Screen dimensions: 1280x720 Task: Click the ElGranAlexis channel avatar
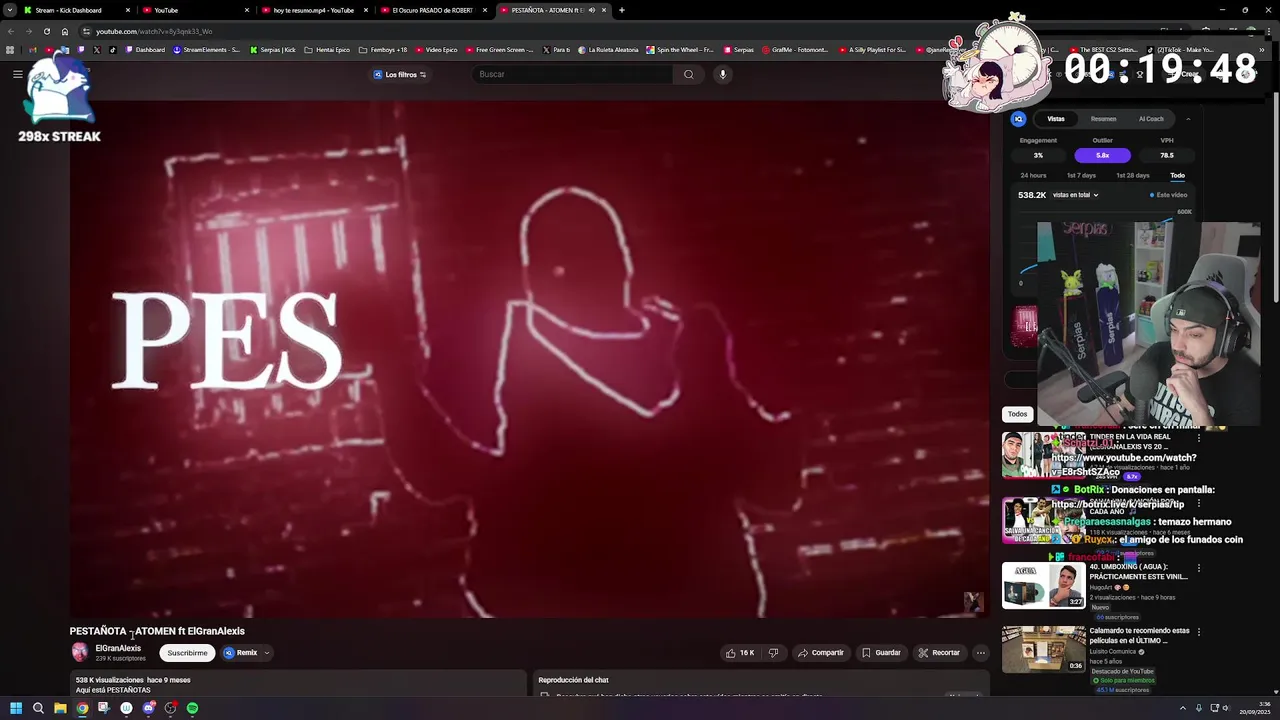click(x=80, y=653)
